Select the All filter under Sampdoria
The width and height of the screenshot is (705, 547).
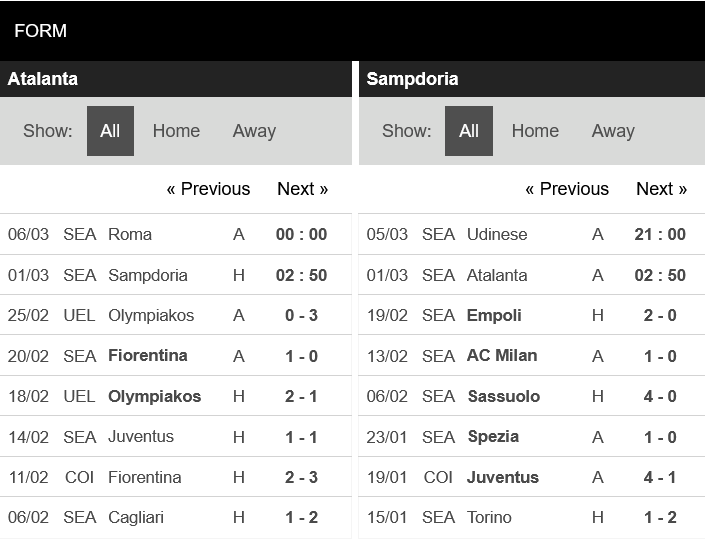[x=469, y=131]
